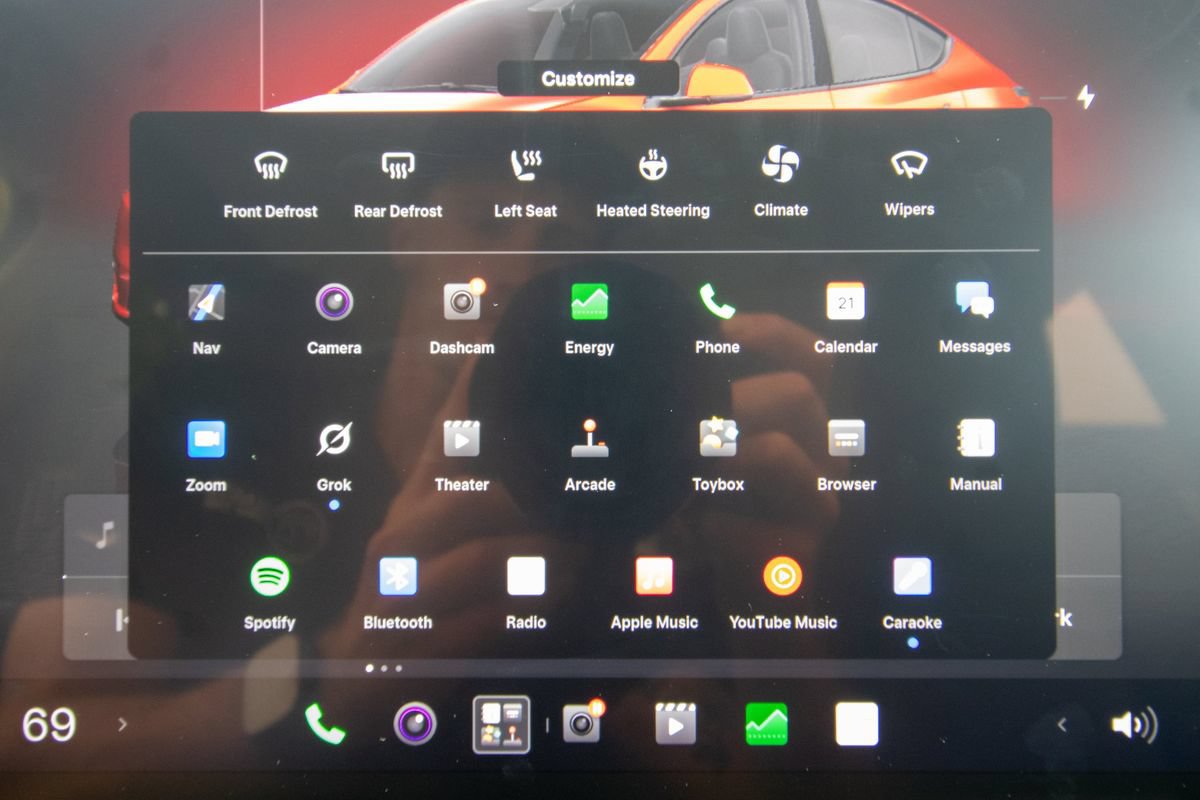Tap the Customize button
Image resolution: width=1200 pixels, height=800 pixels.
(x=588, y=79)
